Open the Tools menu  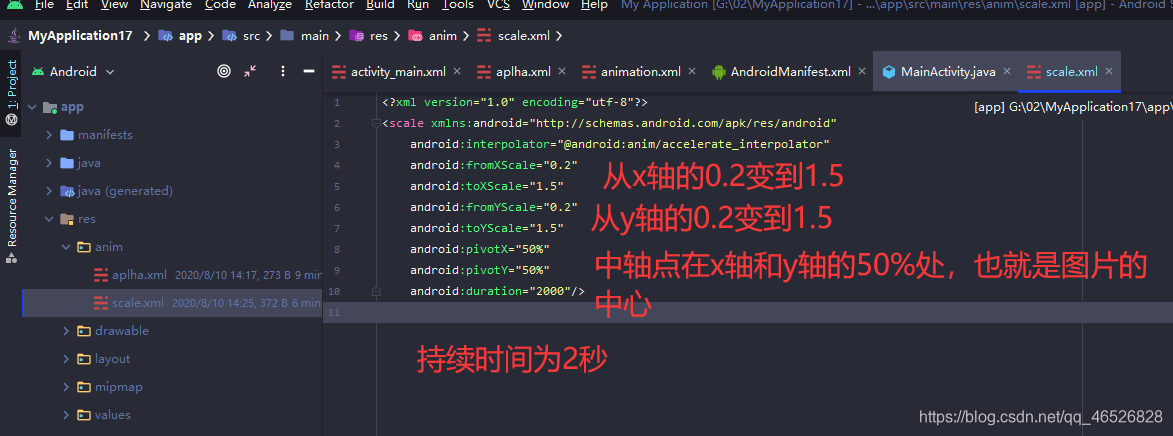click(457, 4)
